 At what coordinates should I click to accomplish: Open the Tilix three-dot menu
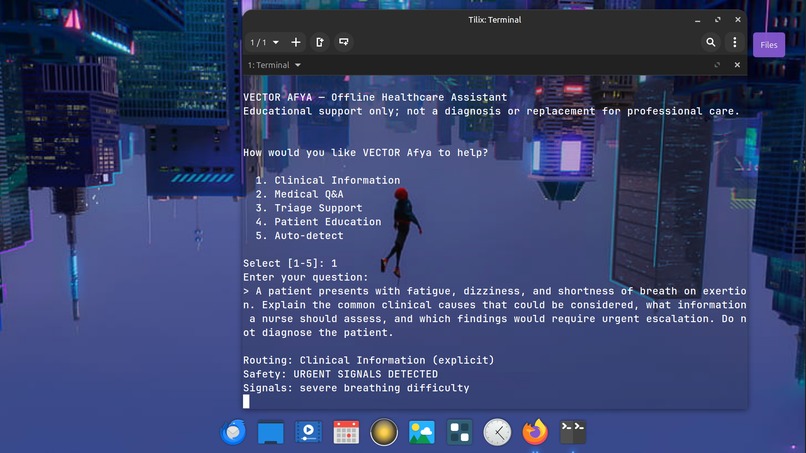735,42
